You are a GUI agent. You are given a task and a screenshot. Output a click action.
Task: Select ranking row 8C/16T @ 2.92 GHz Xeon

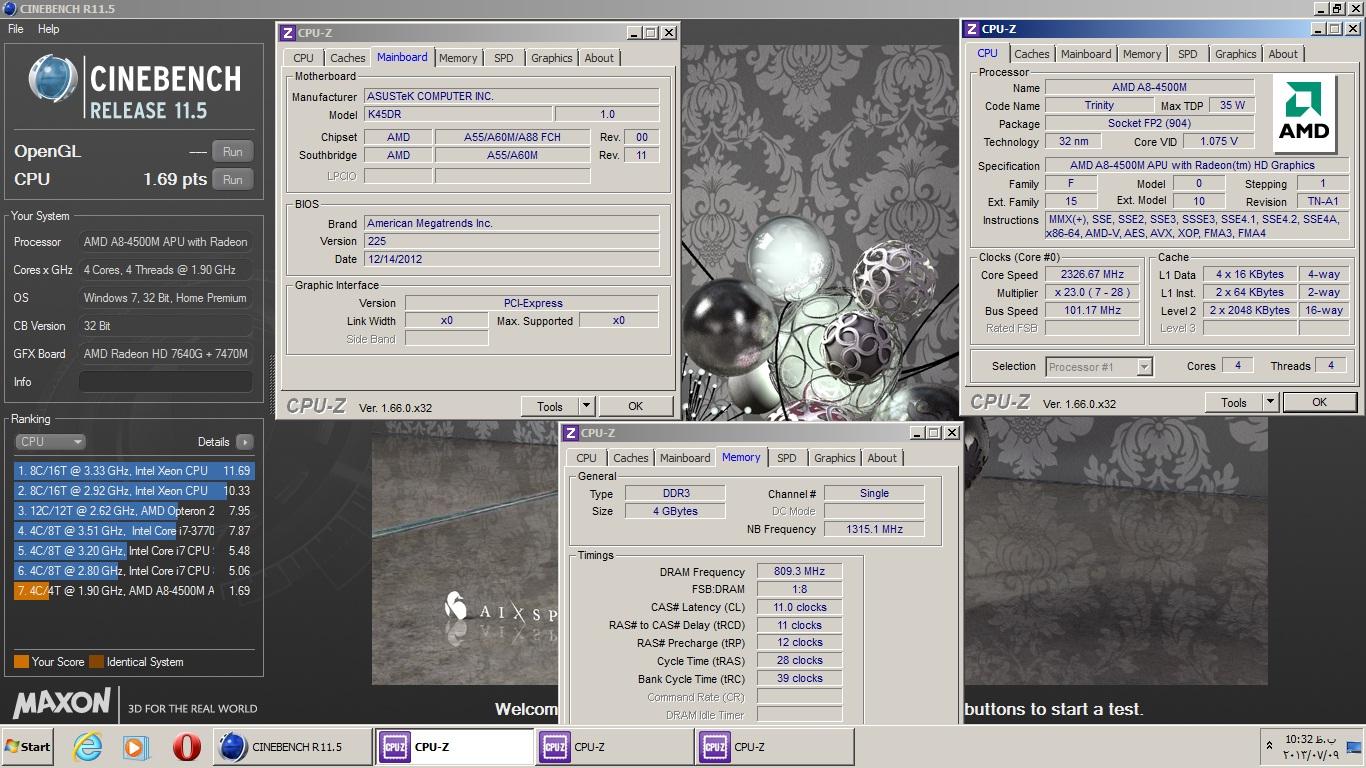(134, 491)
